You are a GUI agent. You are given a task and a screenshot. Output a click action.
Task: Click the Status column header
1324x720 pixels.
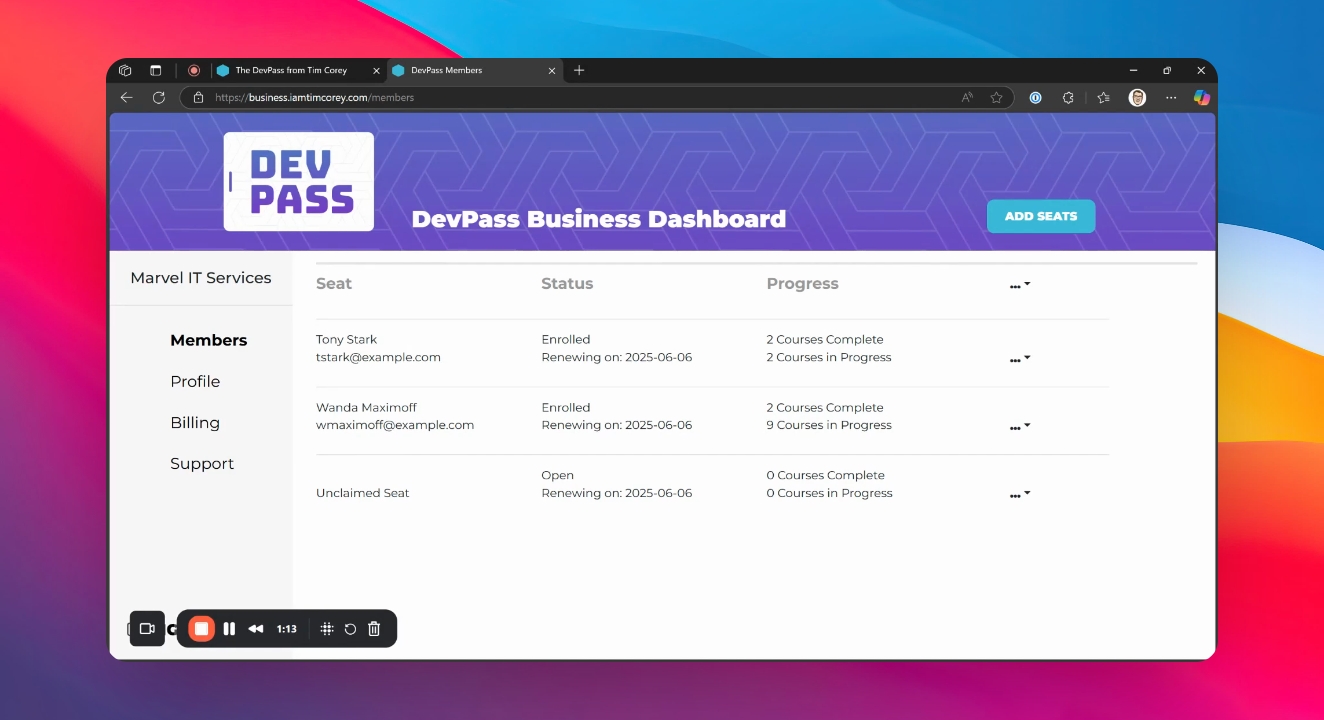tap(567, 284)
